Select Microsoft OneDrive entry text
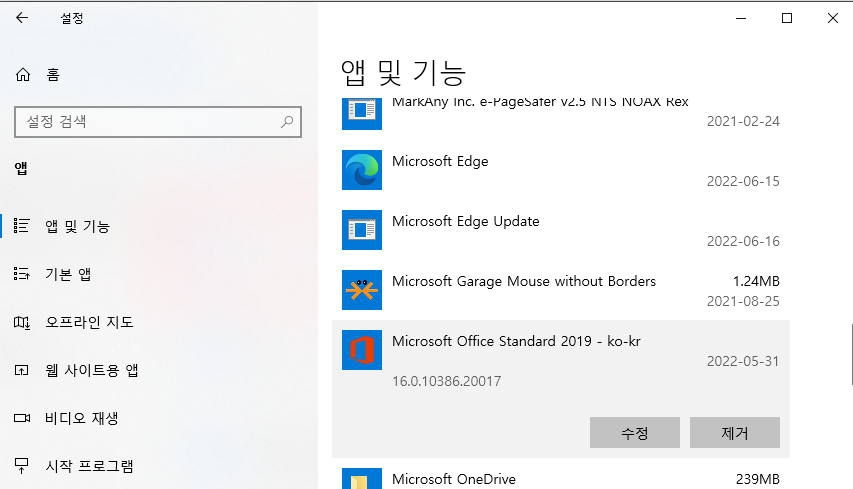This screenshot has width=853, height=489. tap(454, 479)
